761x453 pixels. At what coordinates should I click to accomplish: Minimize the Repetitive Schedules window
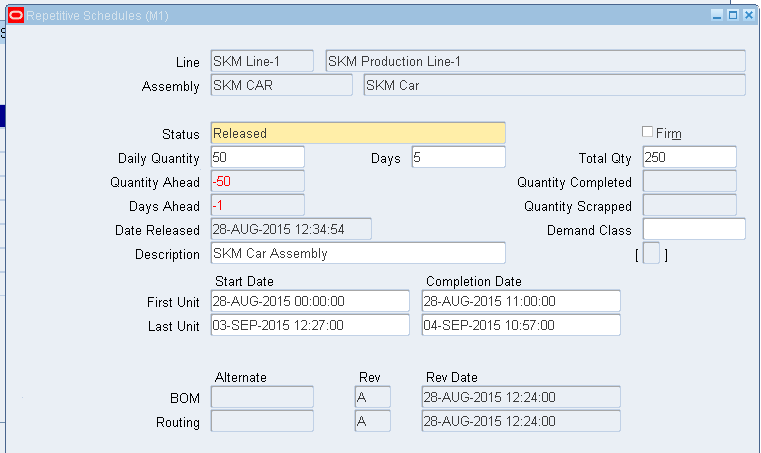(x=717, y=16)
